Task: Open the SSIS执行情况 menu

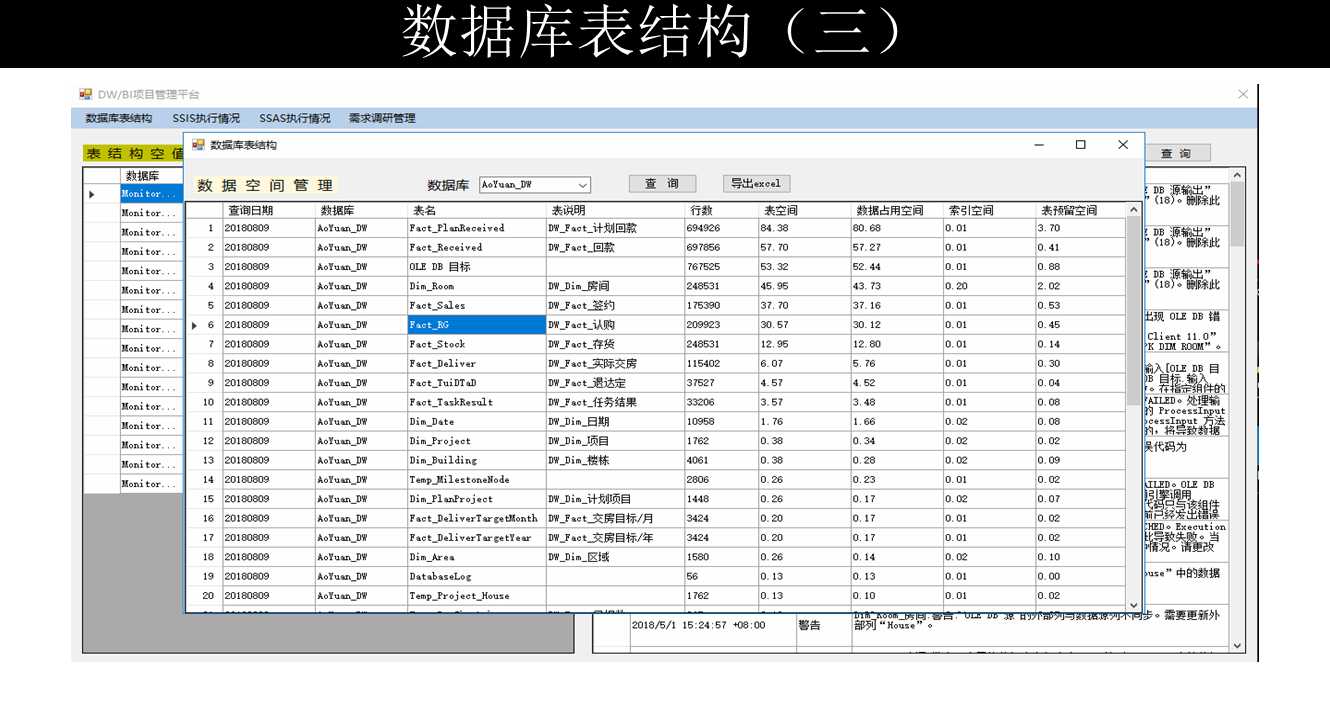Action: click(x=206, y=118)
